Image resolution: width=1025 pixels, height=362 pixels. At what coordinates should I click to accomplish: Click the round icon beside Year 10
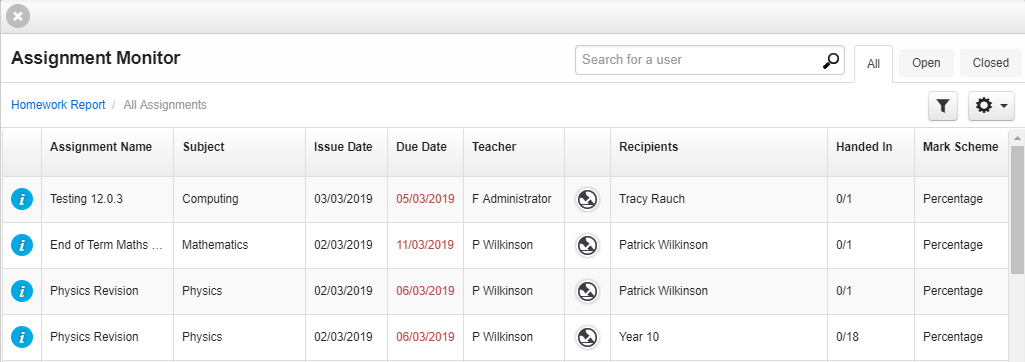pos(587,337)
